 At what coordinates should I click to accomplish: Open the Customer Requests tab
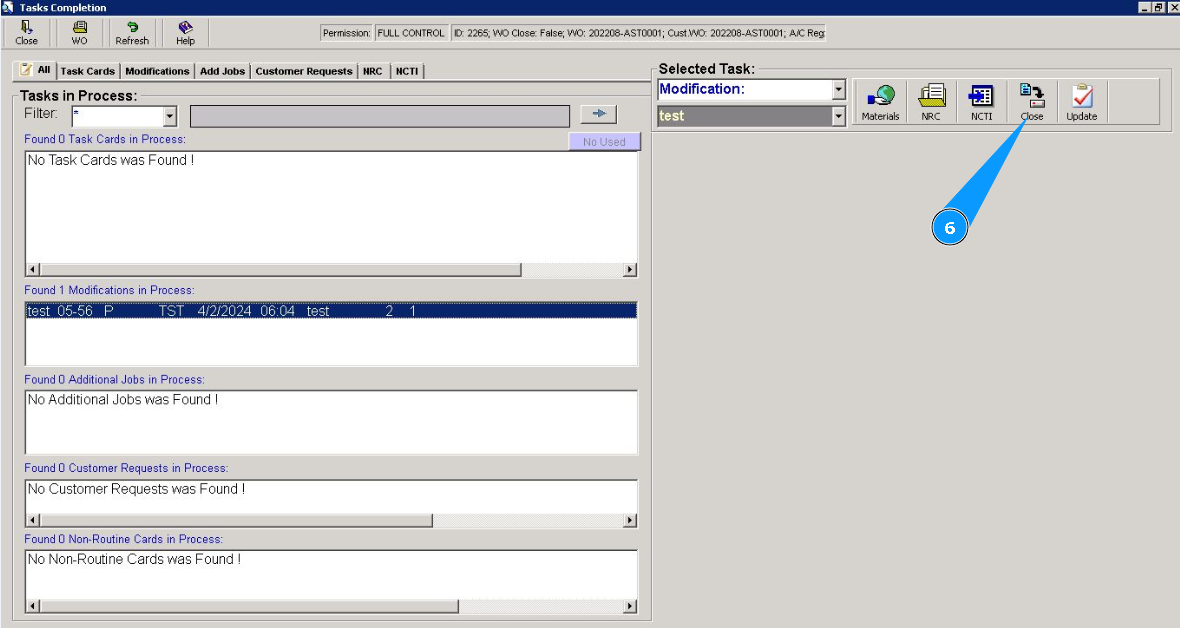click(303, 71)
